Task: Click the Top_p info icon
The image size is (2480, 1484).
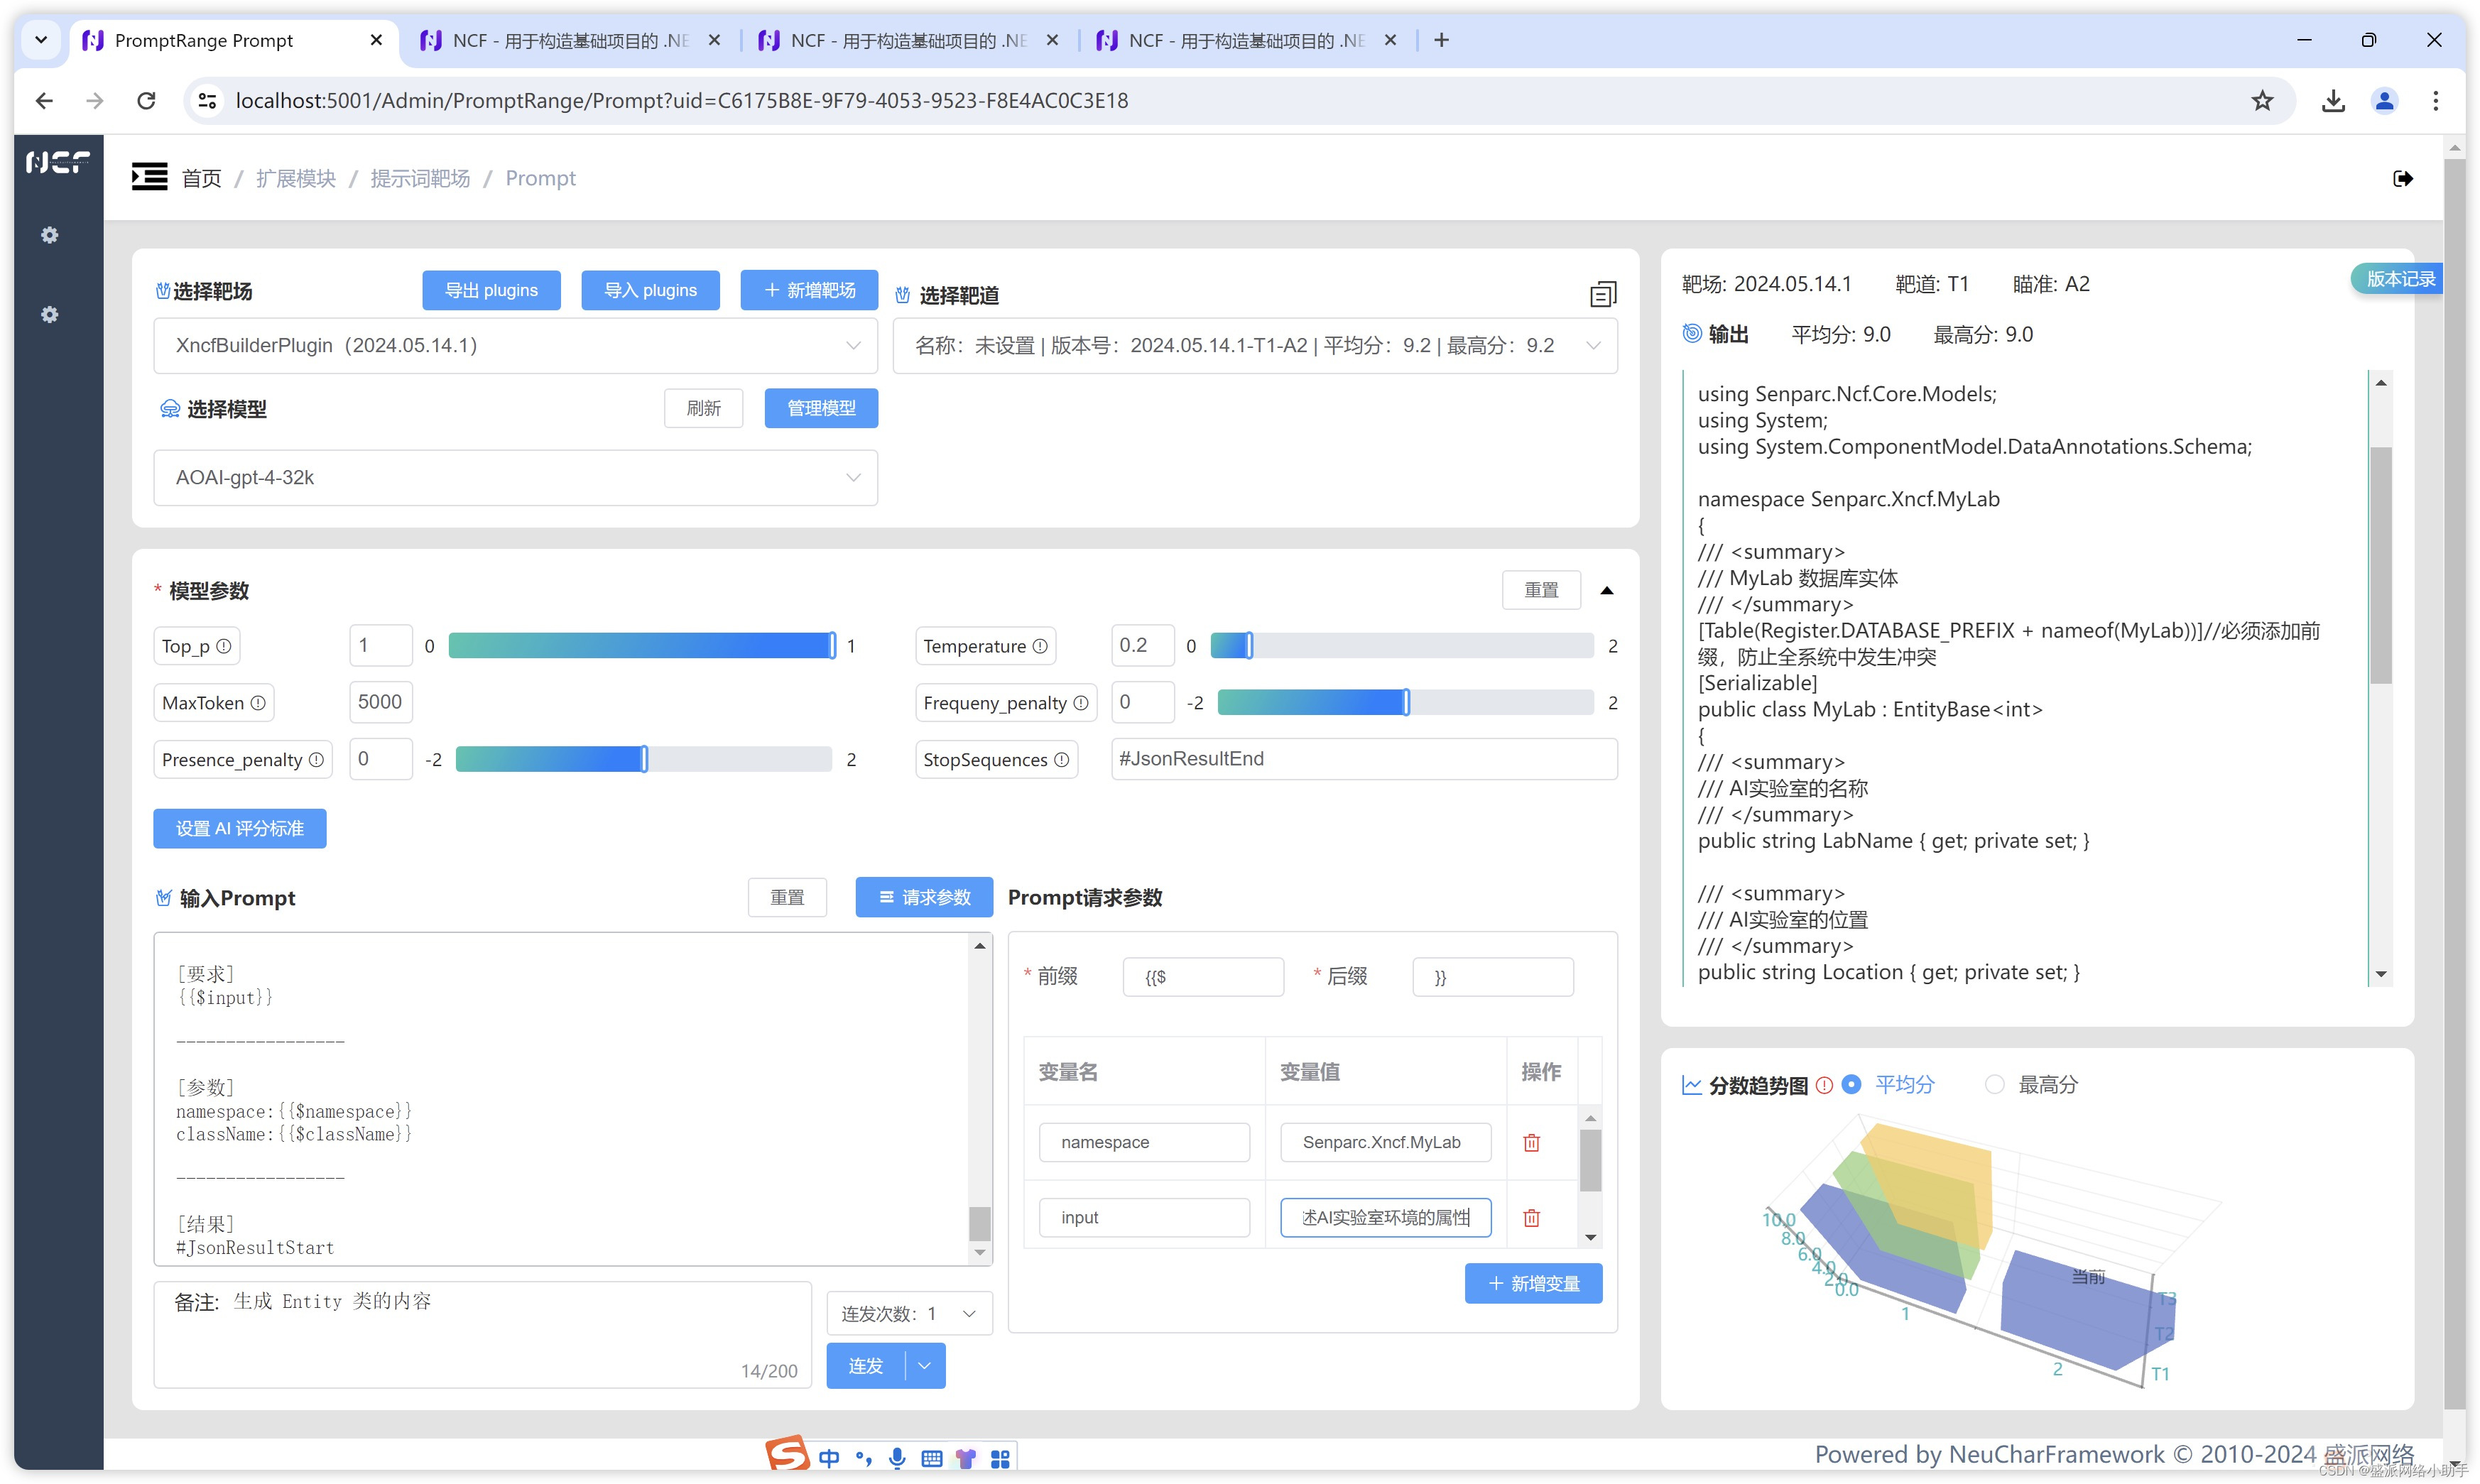Action: pyautogui.click(x=224, y=646)
